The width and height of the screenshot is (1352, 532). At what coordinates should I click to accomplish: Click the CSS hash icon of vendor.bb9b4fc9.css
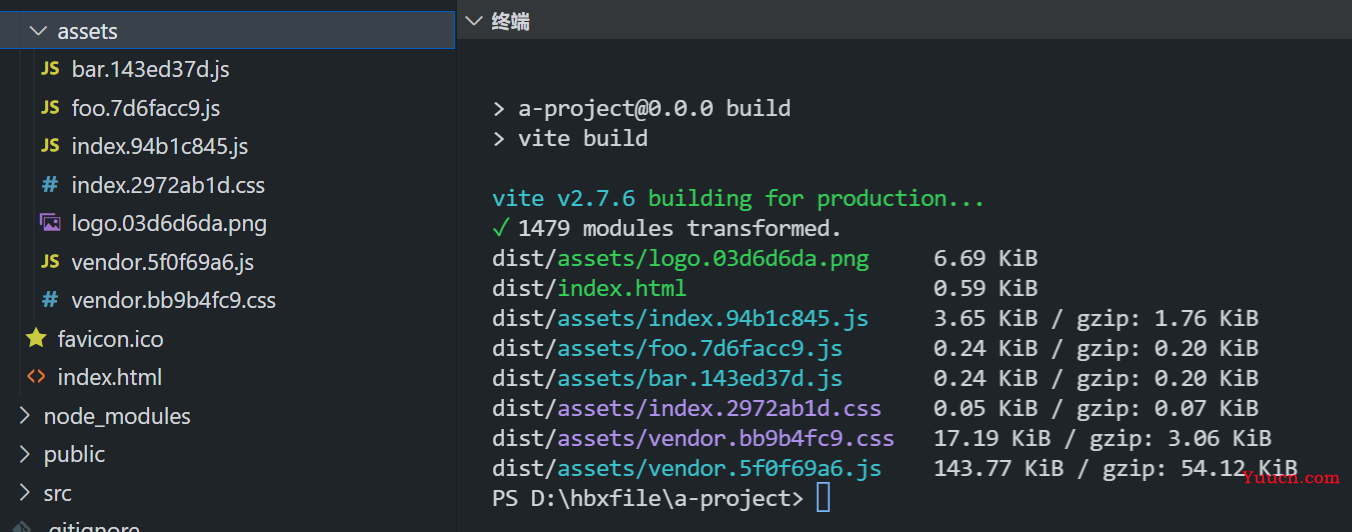pos(50,300)
